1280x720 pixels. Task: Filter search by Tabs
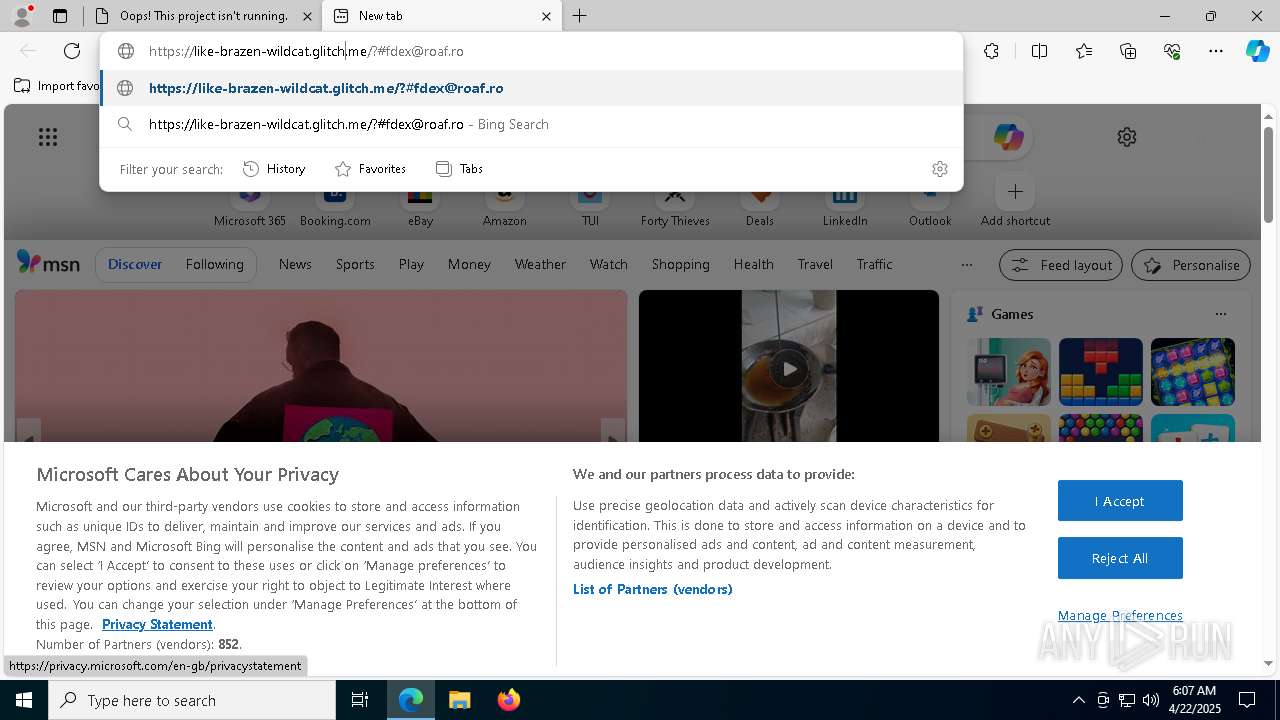coord(460,169)
